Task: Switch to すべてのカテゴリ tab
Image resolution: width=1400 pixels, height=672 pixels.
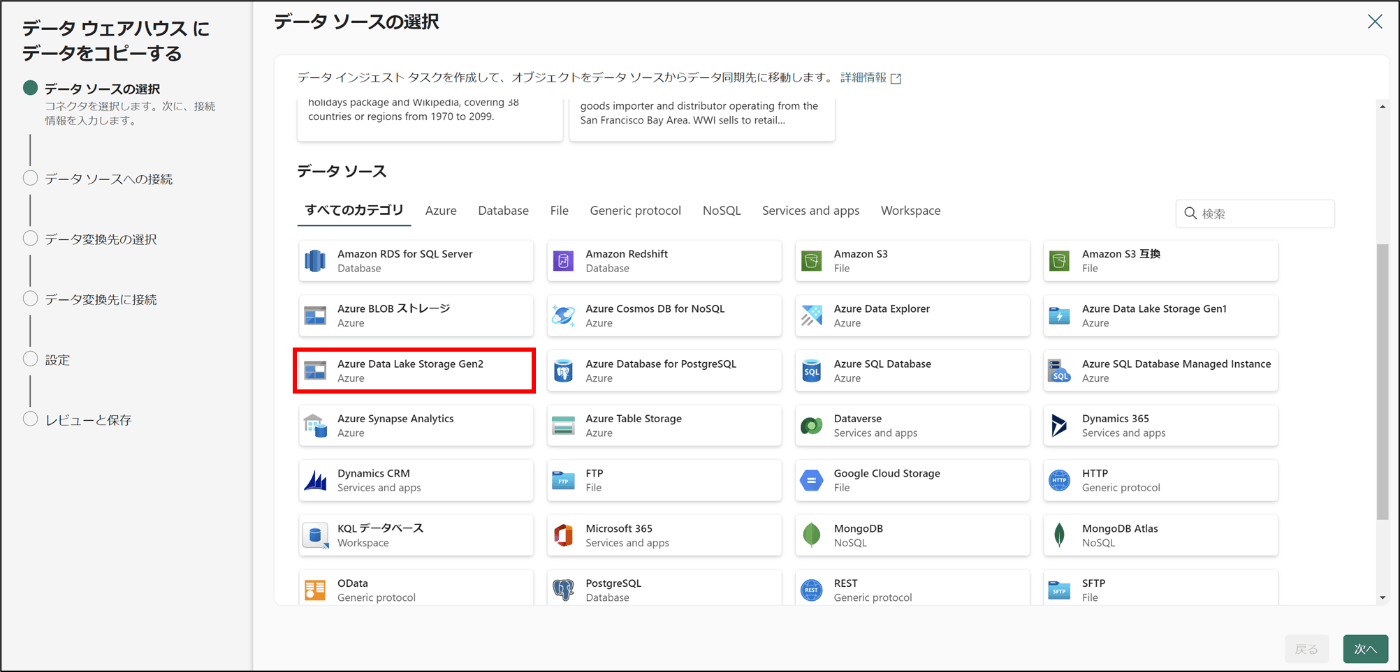Action: pyautogui.click(x=354, y=210)
